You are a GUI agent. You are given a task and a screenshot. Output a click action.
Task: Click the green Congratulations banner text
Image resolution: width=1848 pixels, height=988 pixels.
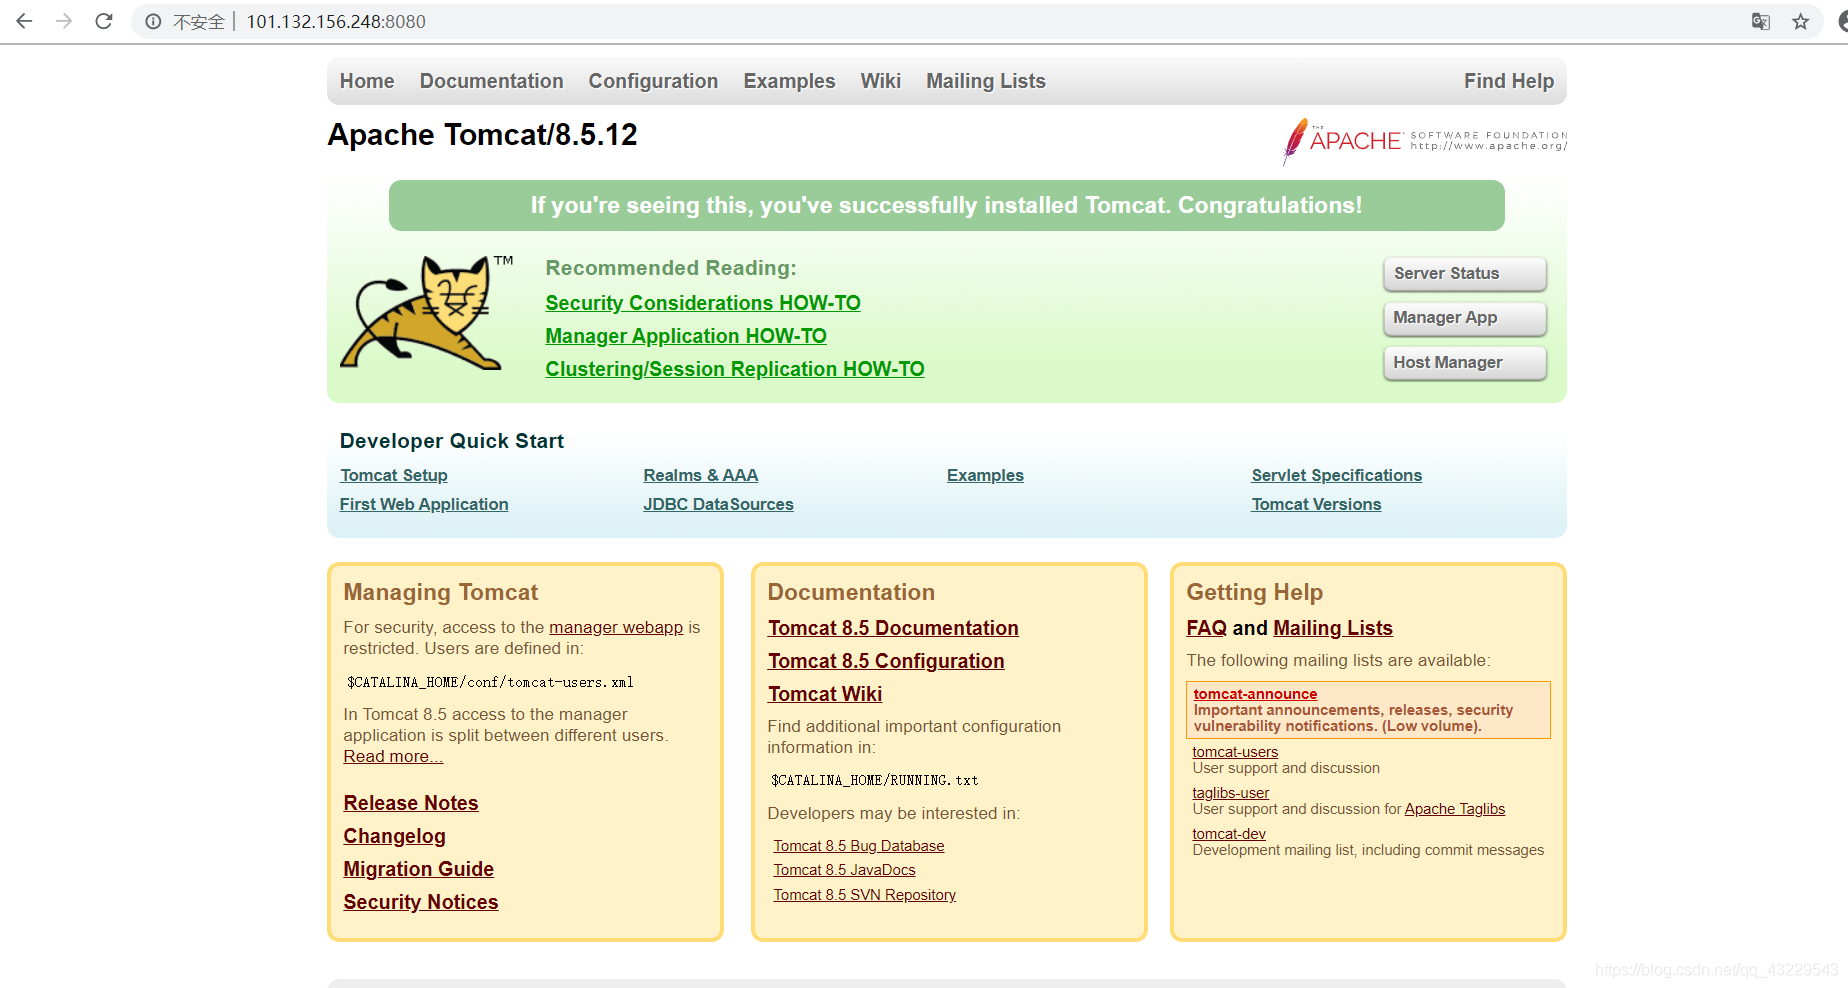(x=946, y=205)
